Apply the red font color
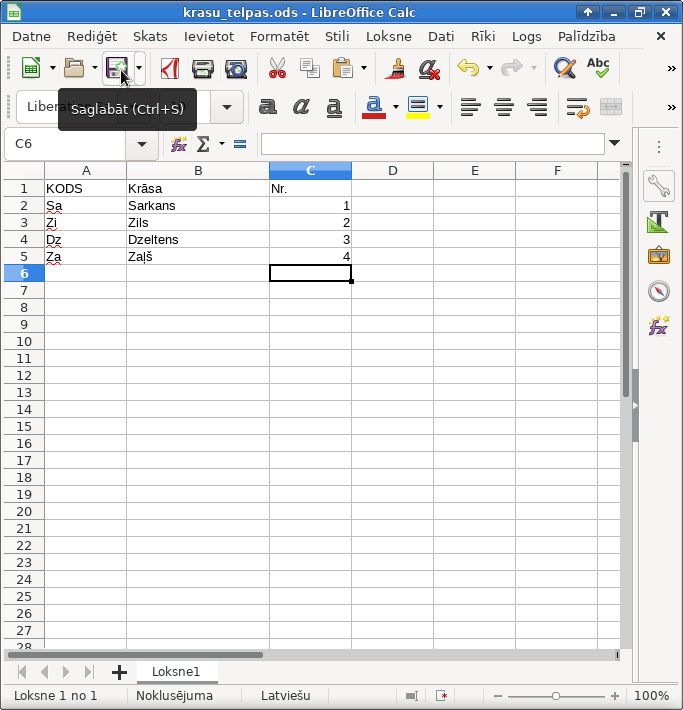 374,107
